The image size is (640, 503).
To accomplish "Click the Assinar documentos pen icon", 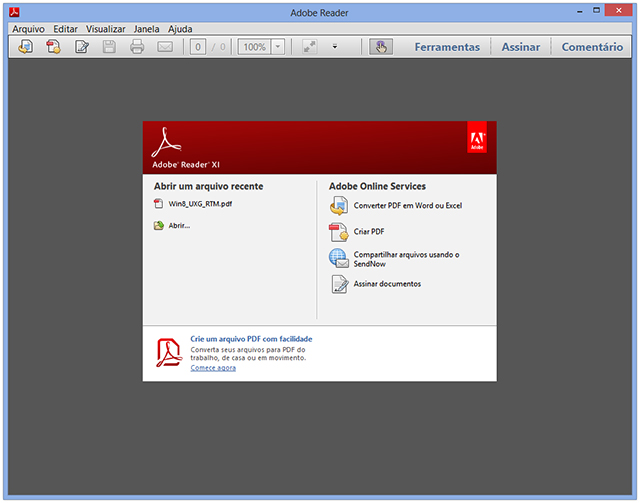I will click(340, 284).
